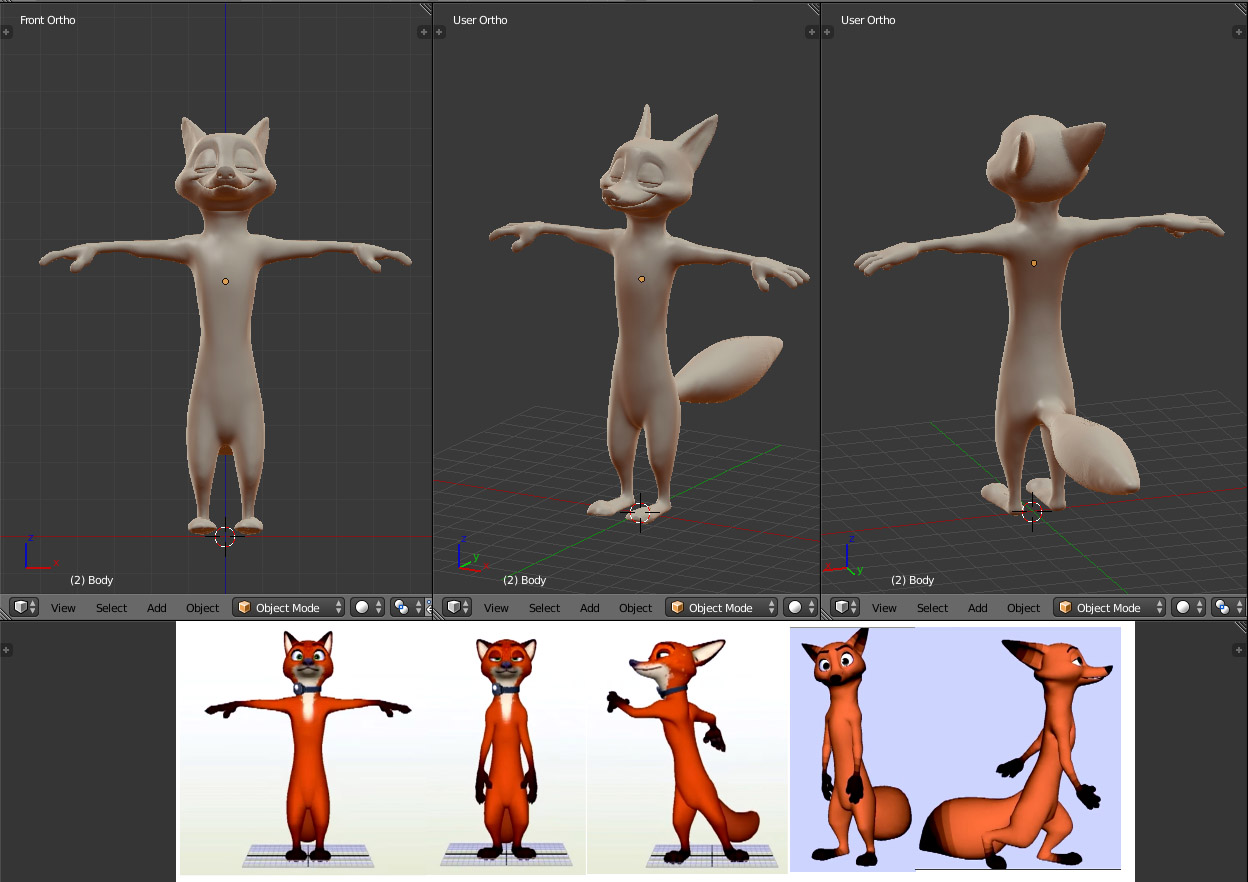Click 3D cursor in middle viewport
This screenshot has width=1248, height=882.
coord(640,513)
